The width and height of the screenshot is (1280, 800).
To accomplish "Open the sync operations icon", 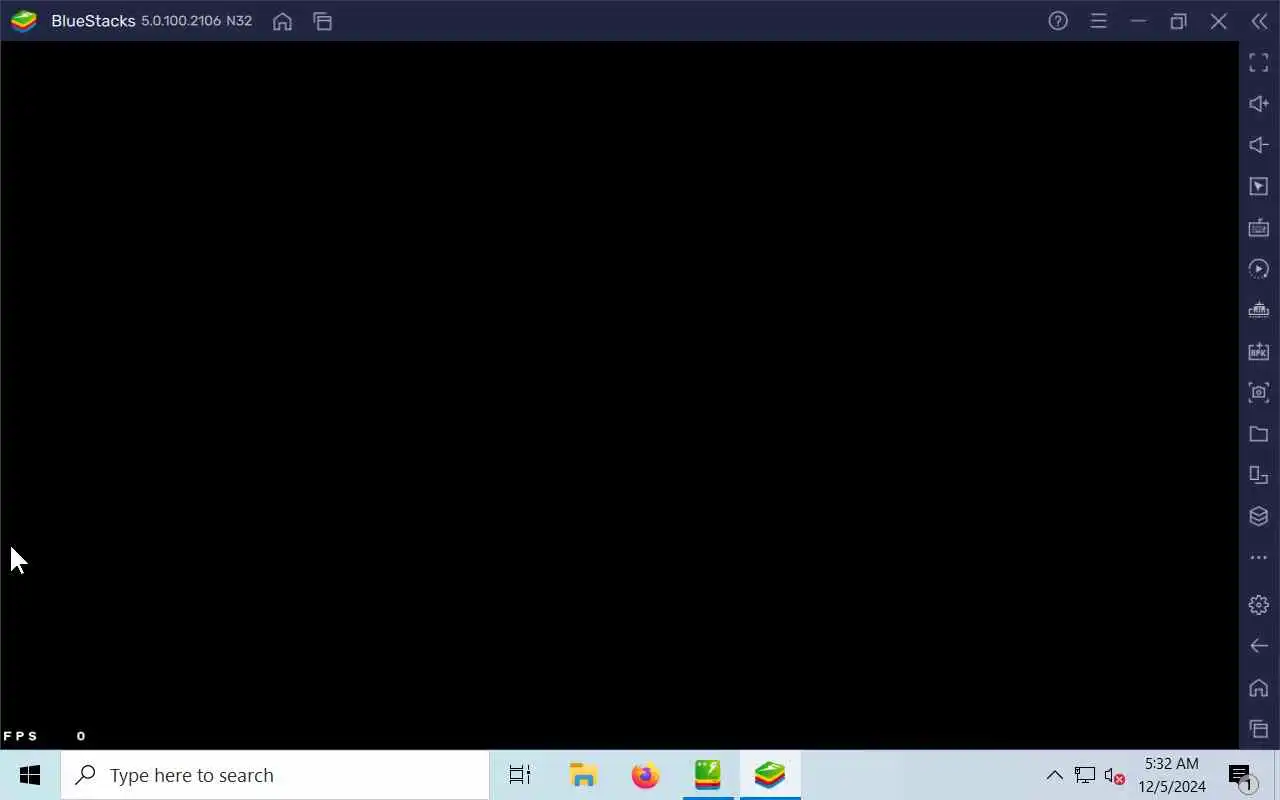I will (1259, 269).
